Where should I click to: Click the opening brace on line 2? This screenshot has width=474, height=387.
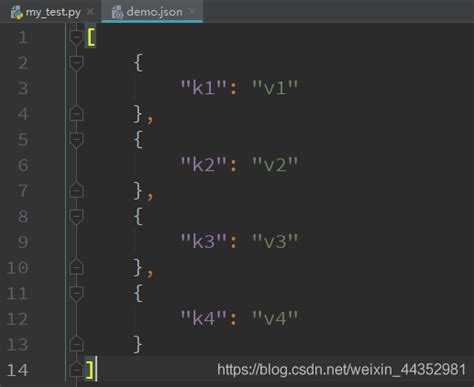pos(139,62)
